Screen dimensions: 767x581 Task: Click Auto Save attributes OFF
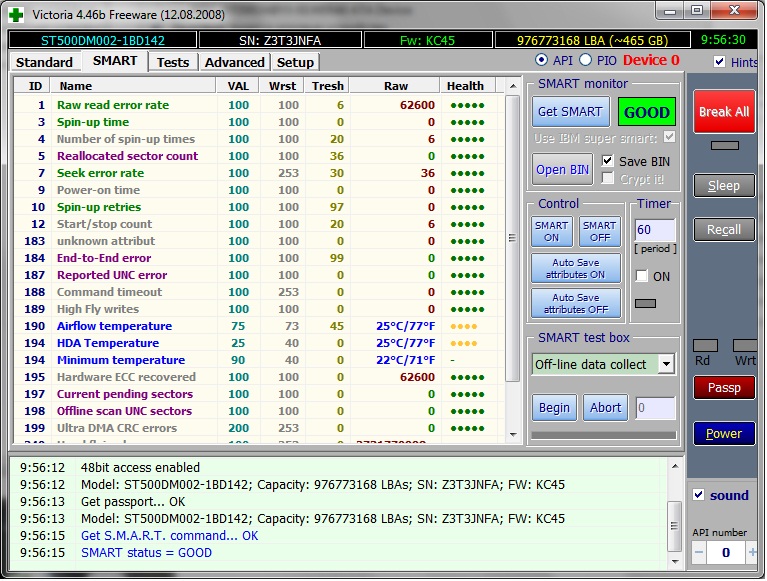[576, 303]
